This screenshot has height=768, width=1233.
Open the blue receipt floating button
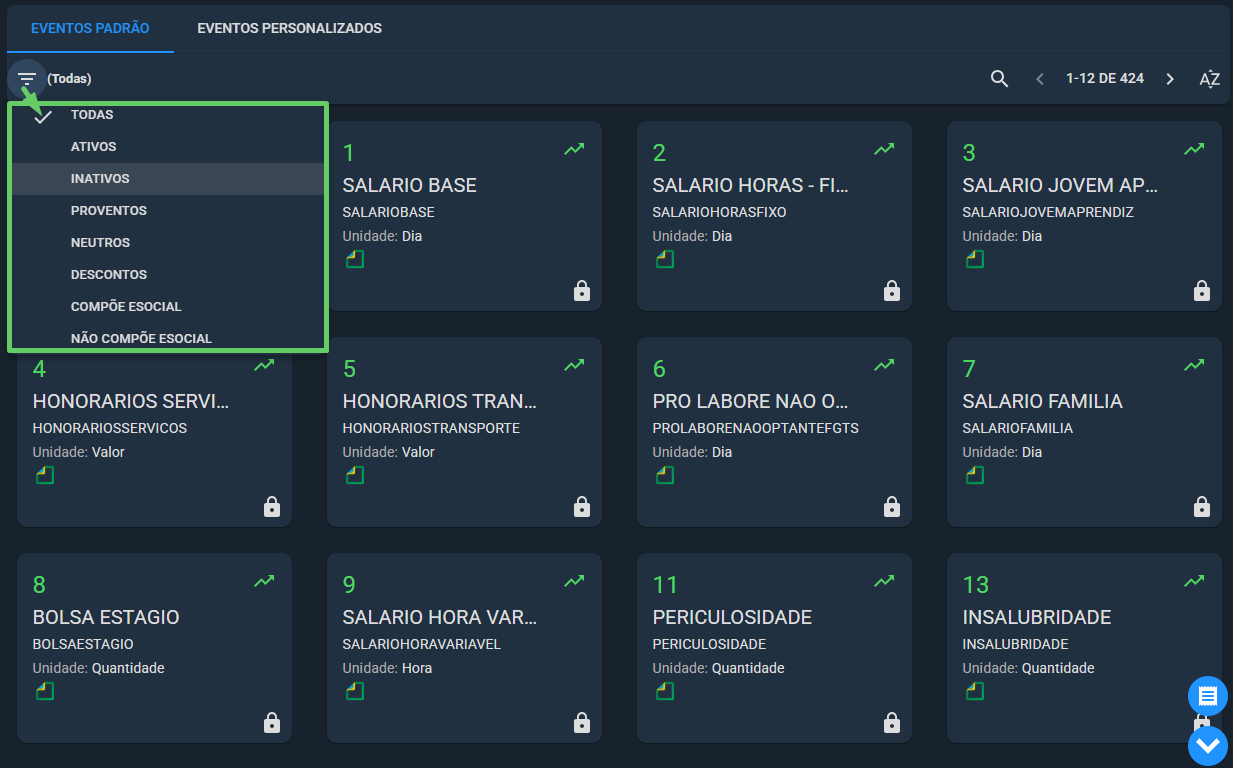[x=1207, y=696]
